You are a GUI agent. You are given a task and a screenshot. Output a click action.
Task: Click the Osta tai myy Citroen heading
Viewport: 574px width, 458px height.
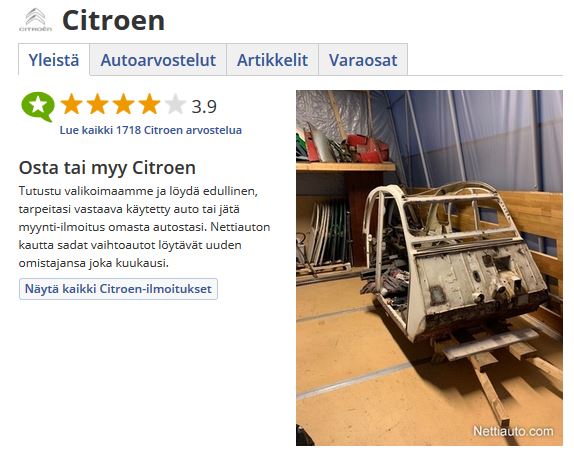[x=107, y=168]
